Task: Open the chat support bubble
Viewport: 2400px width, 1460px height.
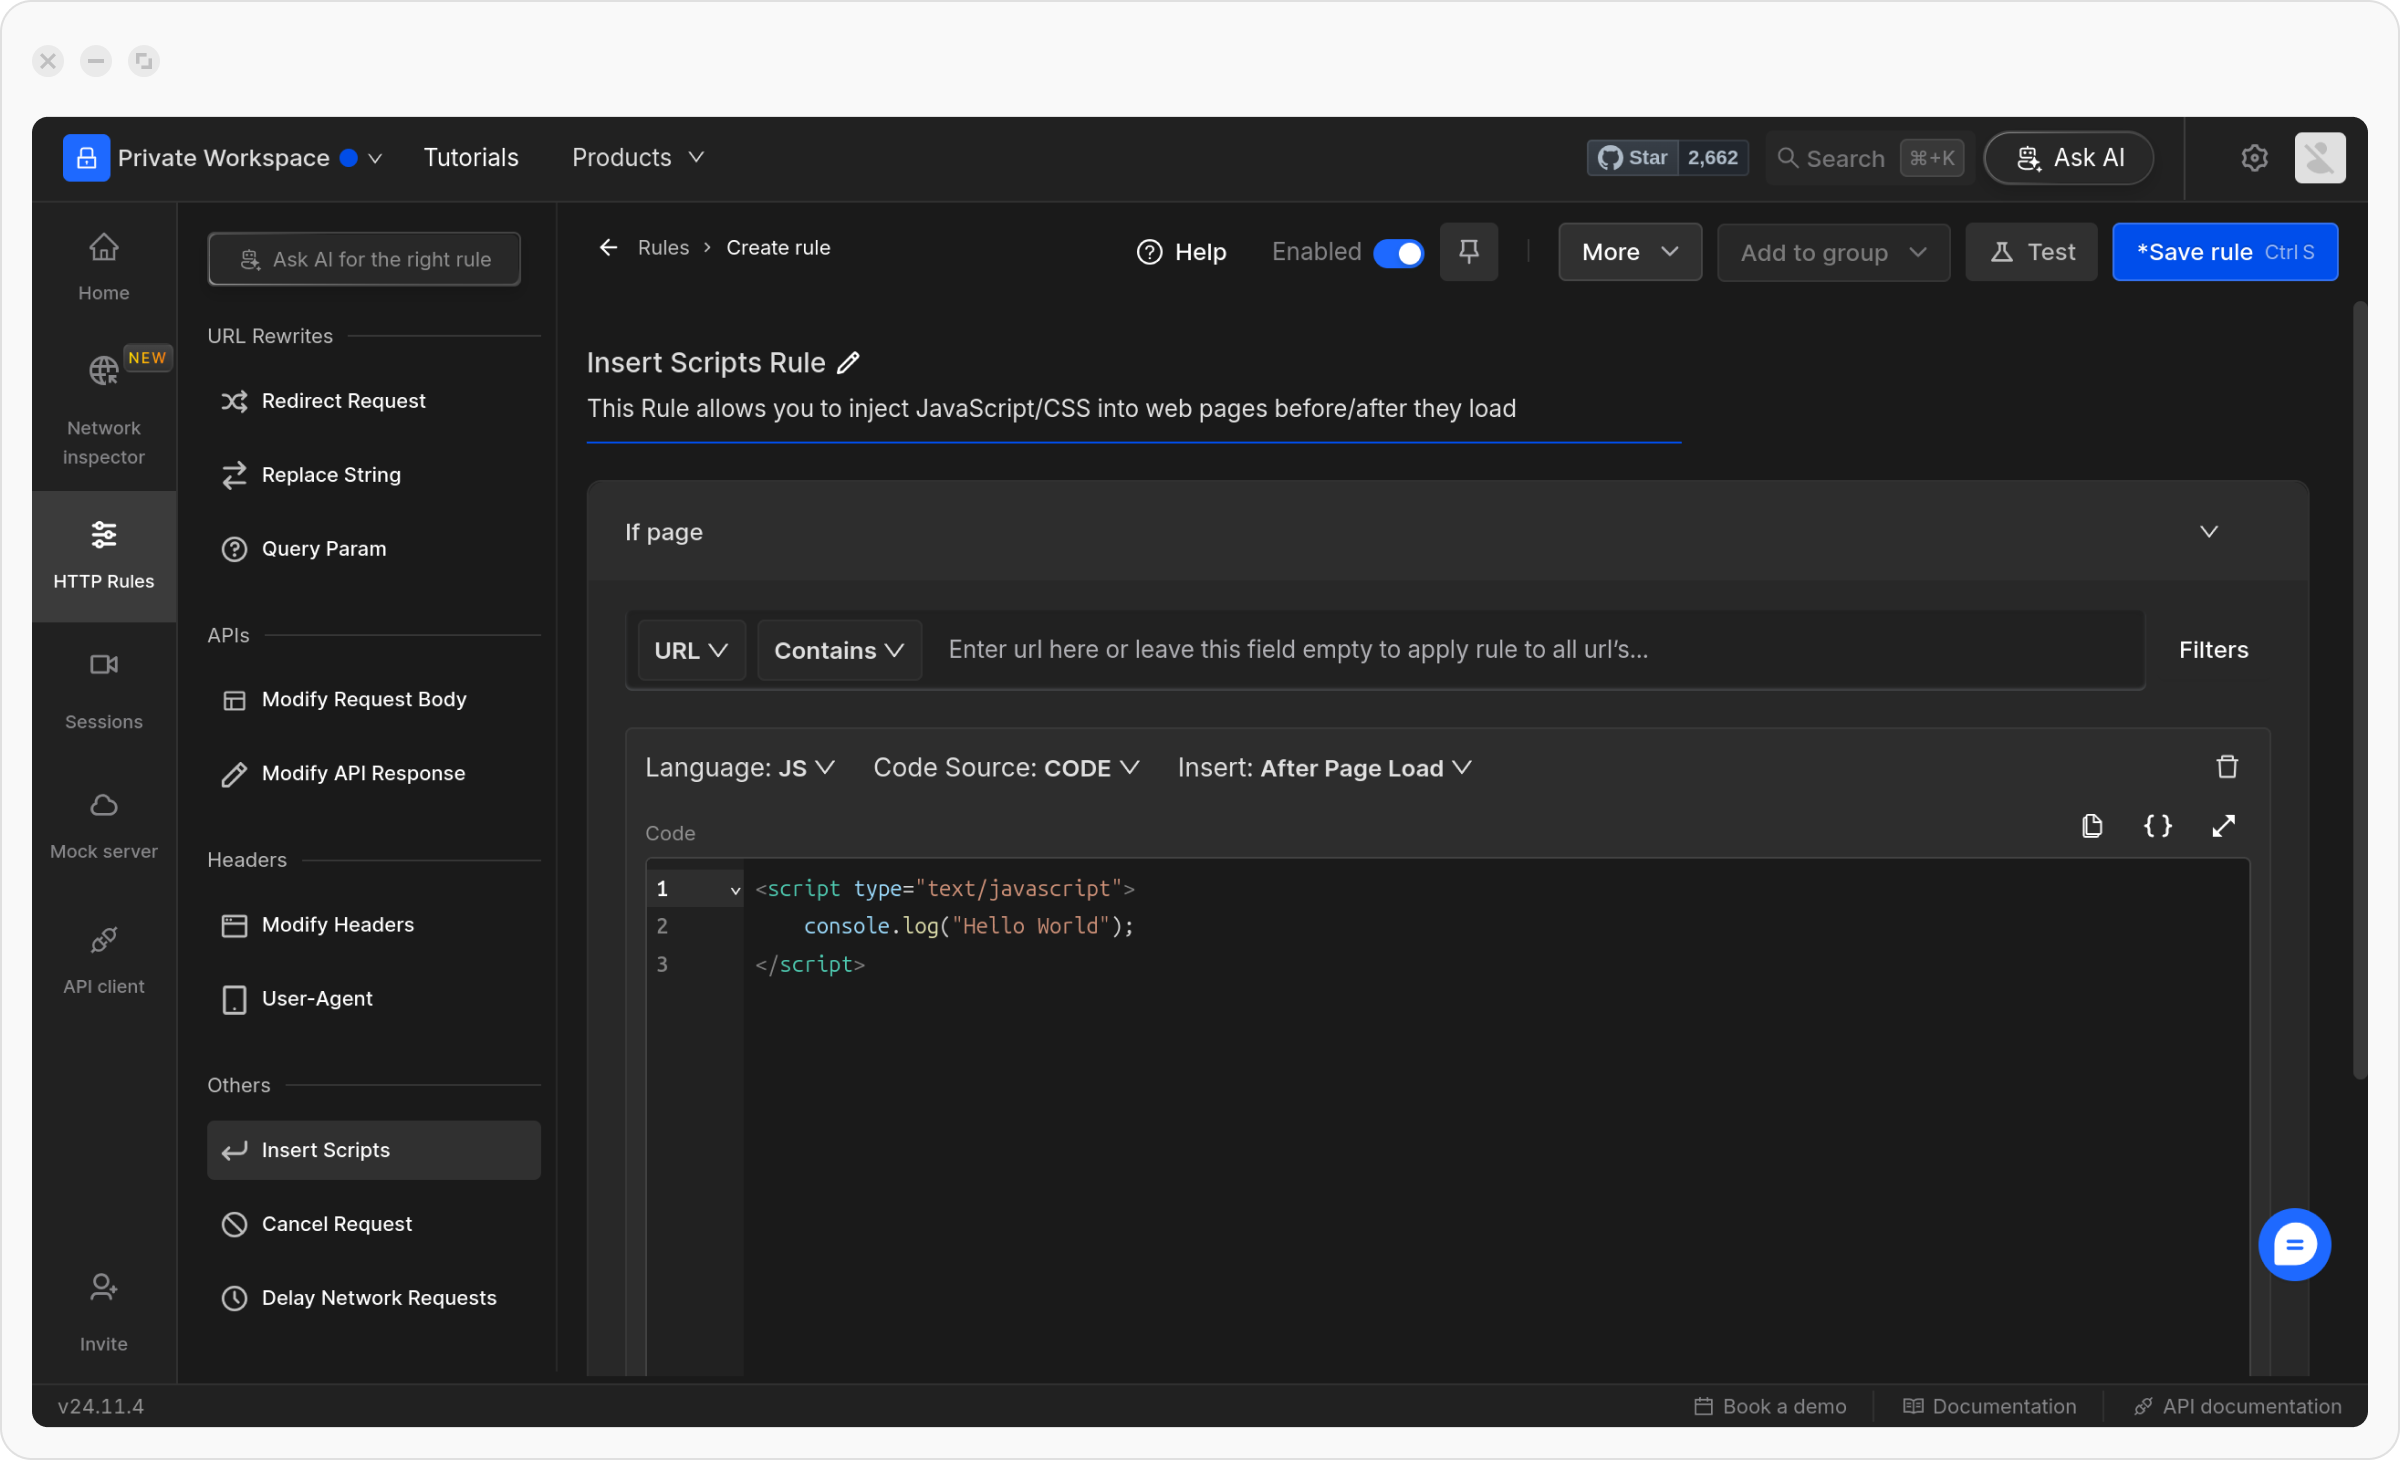Action: (x=2293, y=1245)
